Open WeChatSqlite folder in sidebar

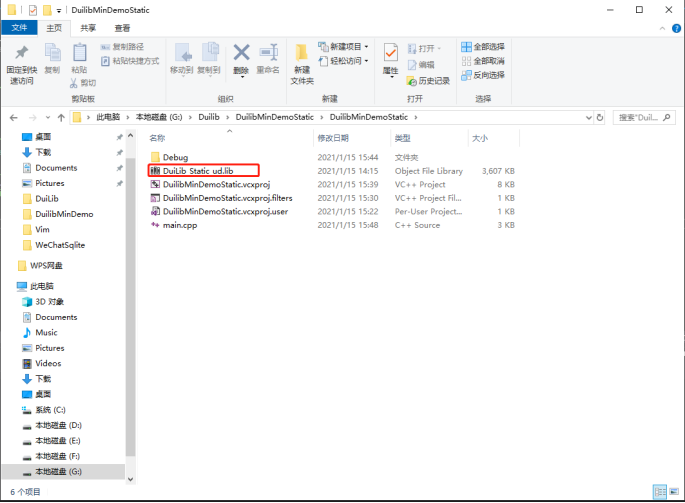coord(60,245)
